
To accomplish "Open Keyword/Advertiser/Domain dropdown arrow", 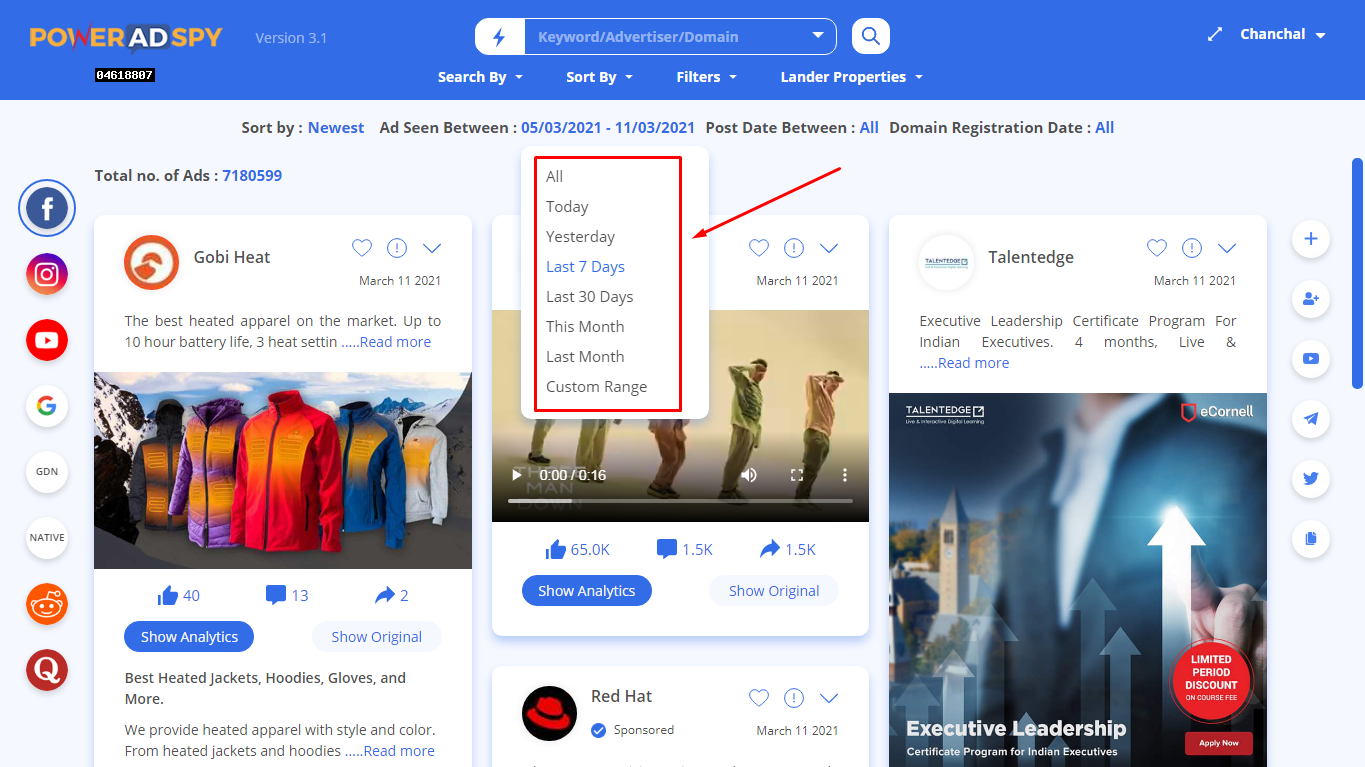I will tap(817, 37).
